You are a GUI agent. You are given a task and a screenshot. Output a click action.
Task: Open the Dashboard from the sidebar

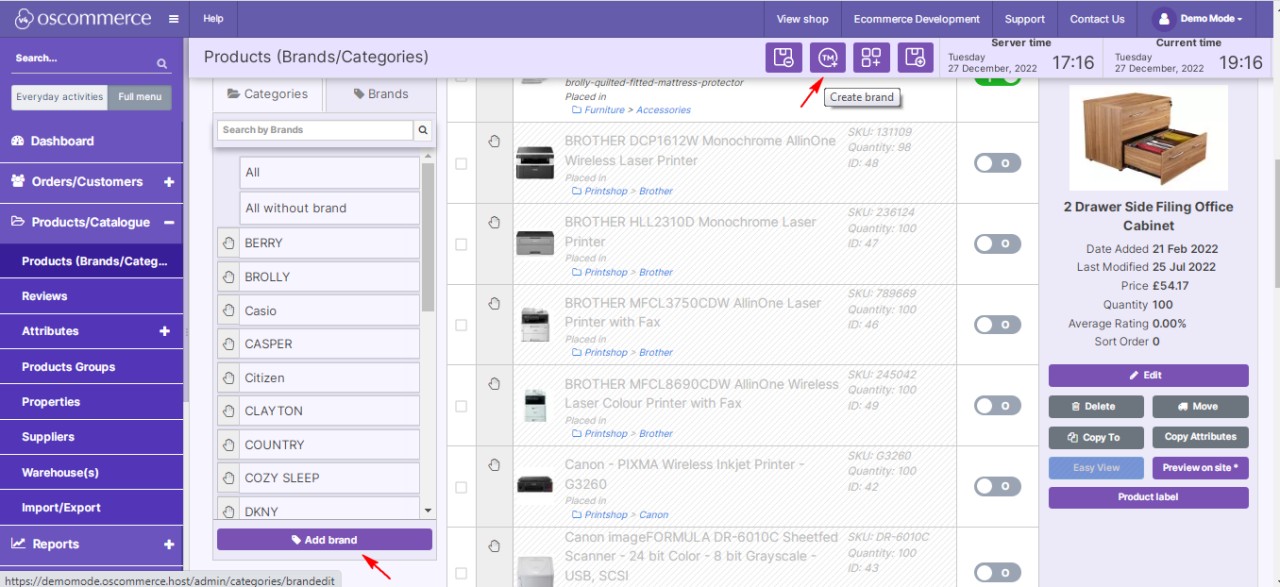click(62, 141)
